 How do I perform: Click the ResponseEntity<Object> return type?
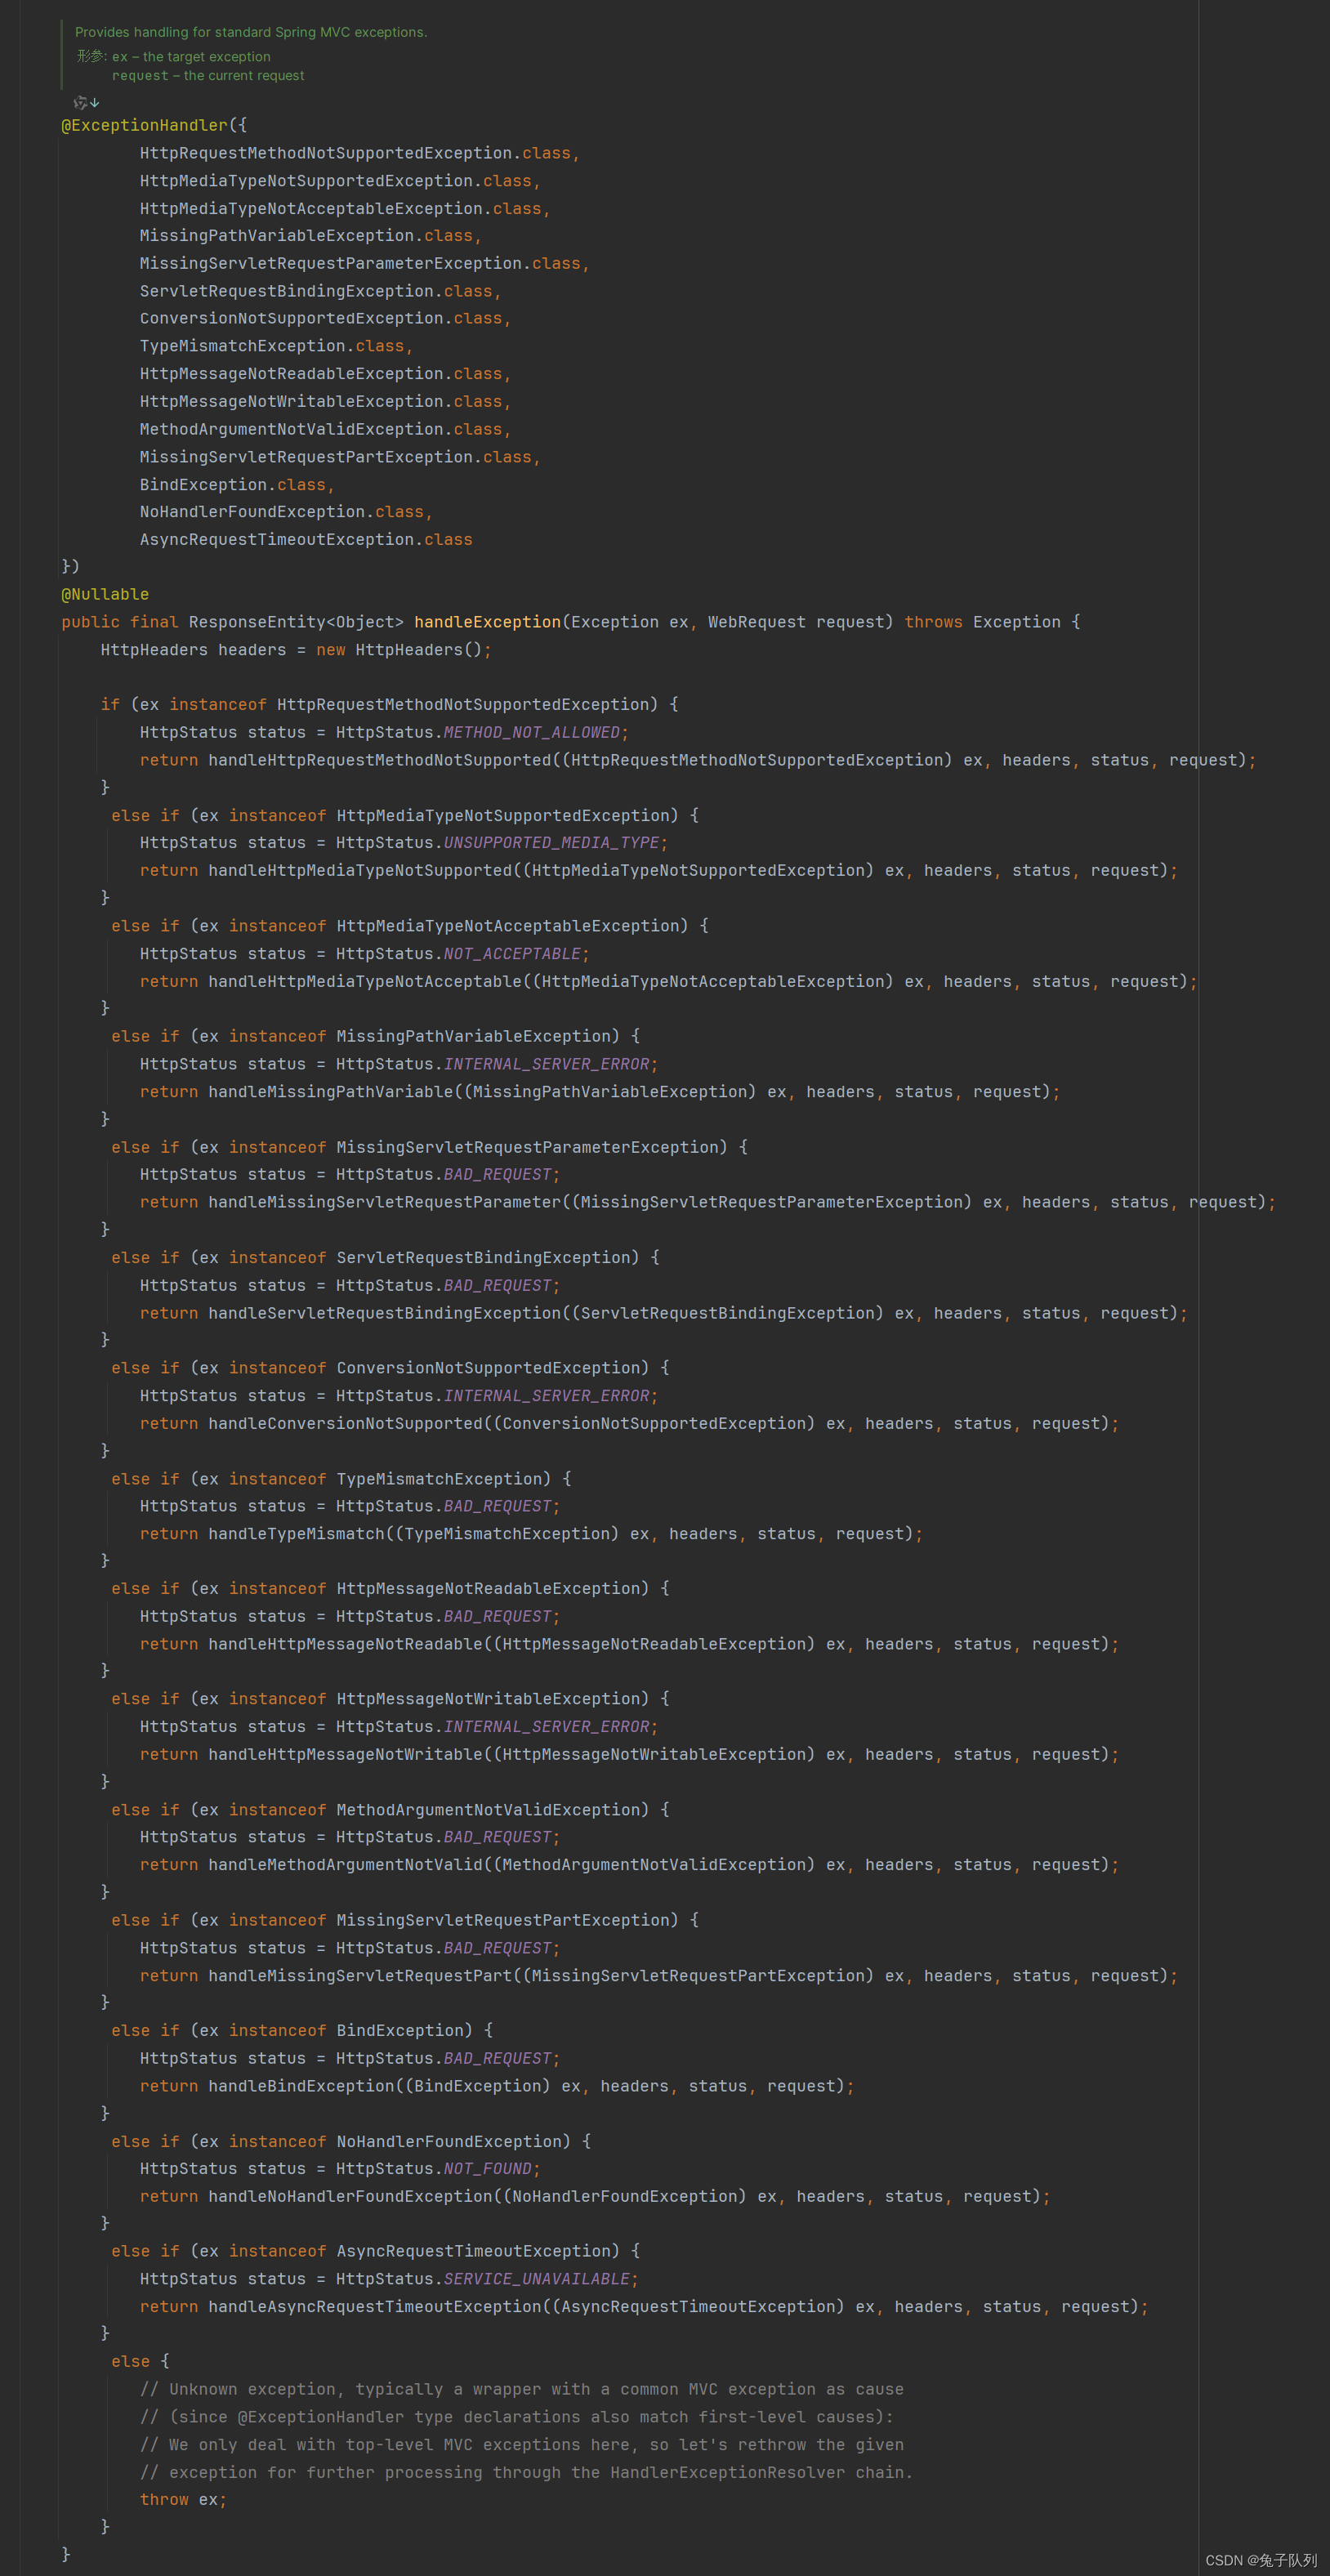297,621
